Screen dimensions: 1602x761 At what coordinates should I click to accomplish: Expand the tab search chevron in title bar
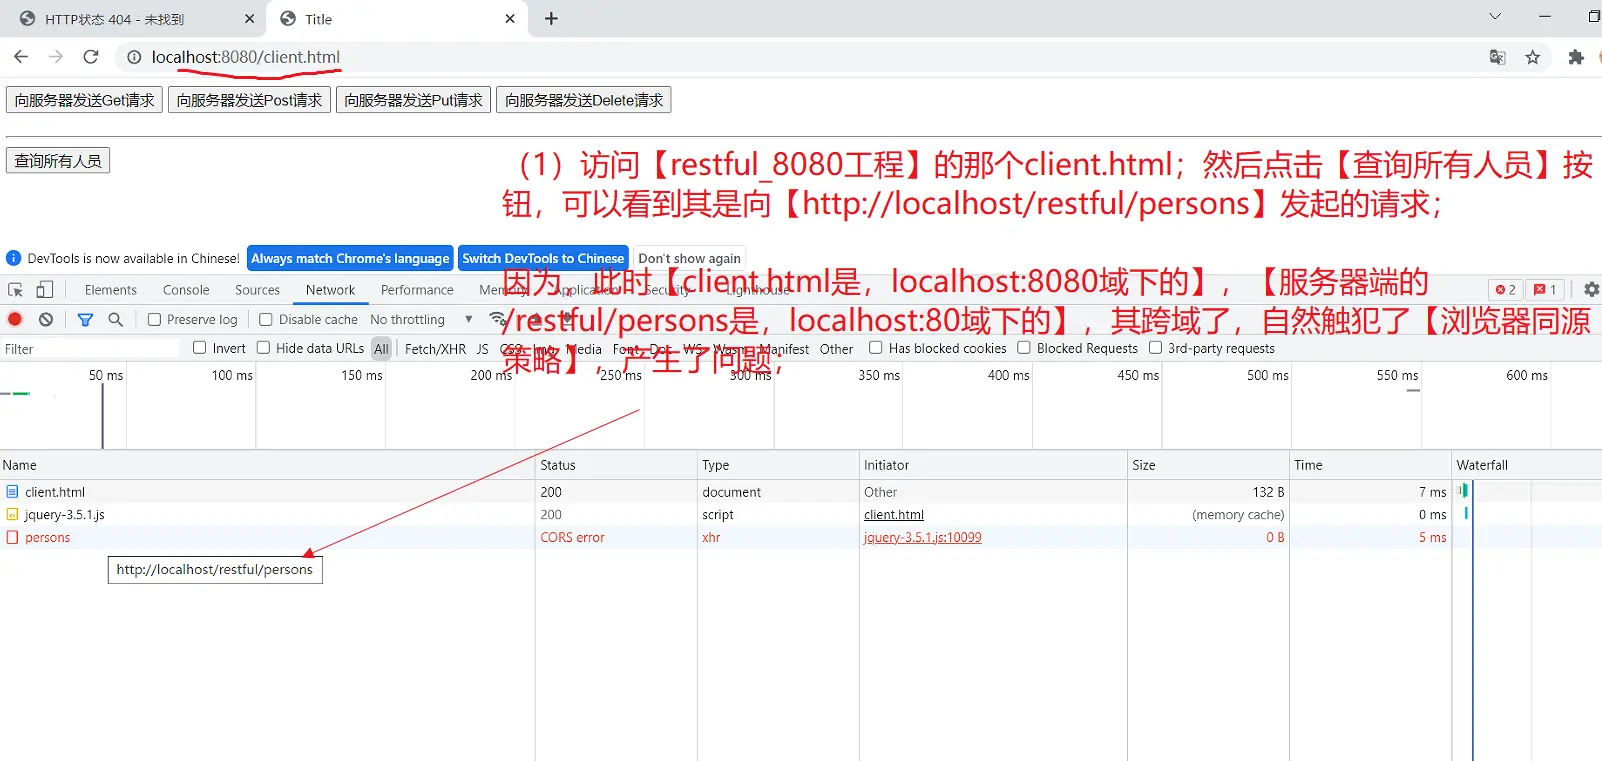[x=1495, y=17]
